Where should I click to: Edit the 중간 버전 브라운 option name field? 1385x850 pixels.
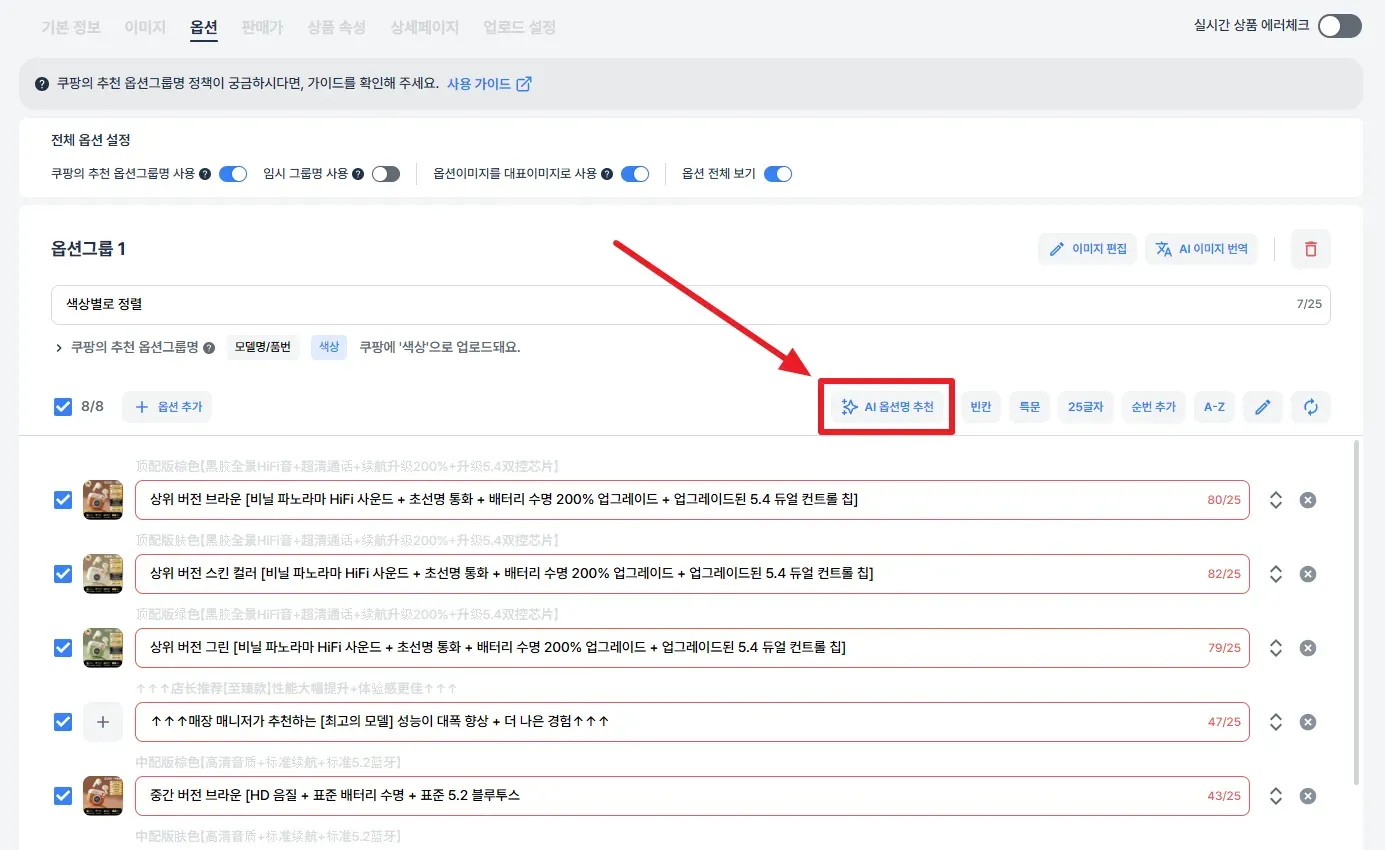point(692,796)
